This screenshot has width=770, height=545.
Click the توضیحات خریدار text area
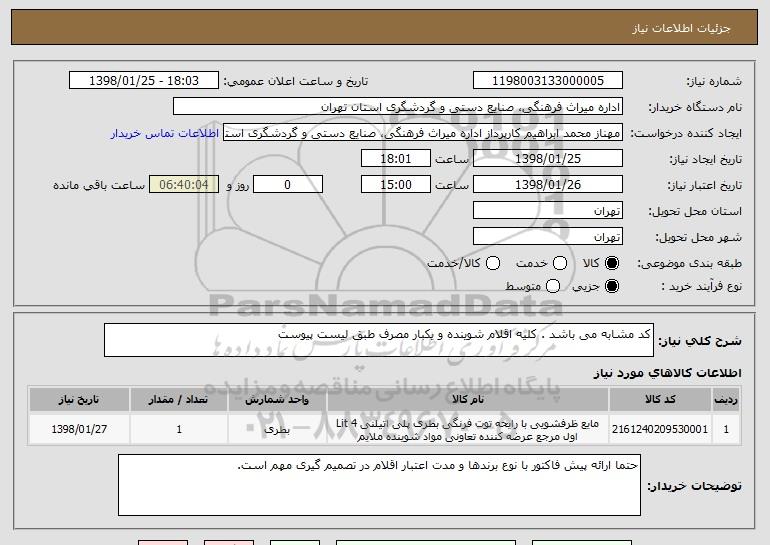pos(379,485)
